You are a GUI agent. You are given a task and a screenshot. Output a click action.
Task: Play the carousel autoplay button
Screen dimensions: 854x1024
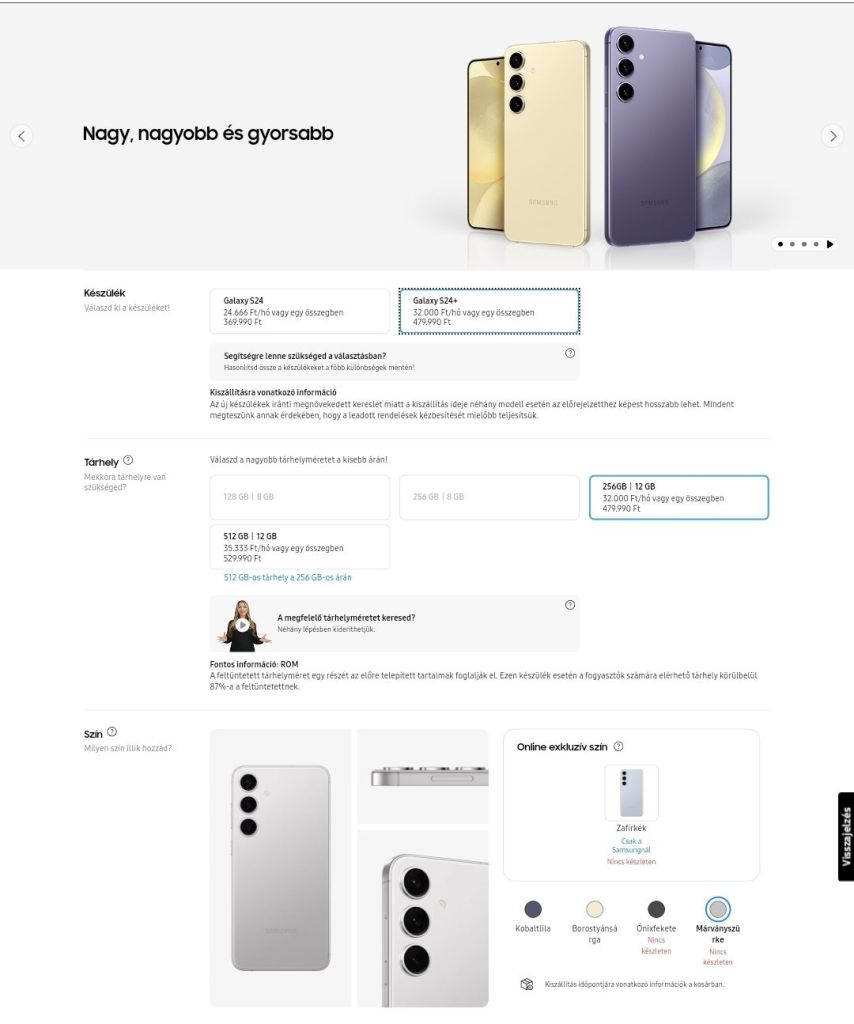pos(830,244)
